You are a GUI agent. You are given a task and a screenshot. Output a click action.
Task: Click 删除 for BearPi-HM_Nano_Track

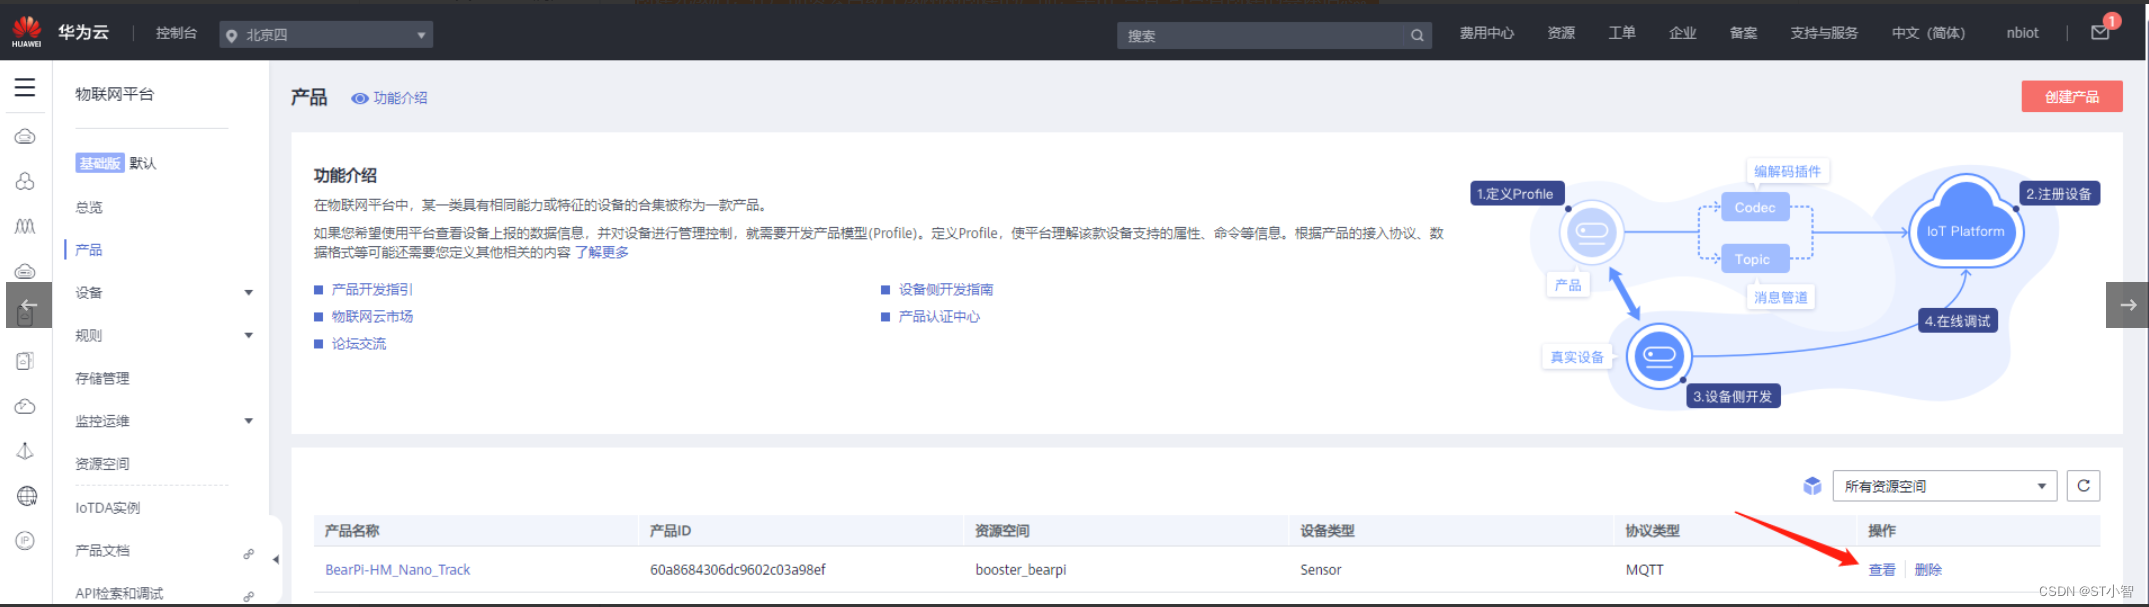[1928, 570]
